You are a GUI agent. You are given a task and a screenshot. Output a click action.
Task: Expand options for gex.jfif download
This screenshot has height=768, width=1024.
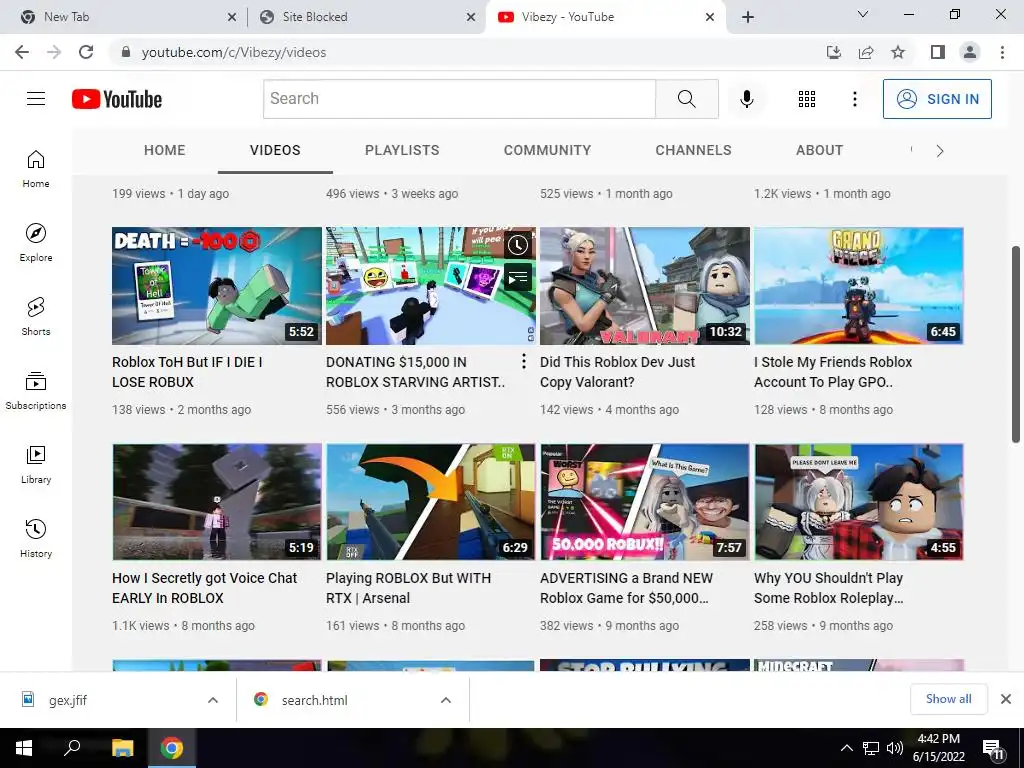[x=213, y=700]
